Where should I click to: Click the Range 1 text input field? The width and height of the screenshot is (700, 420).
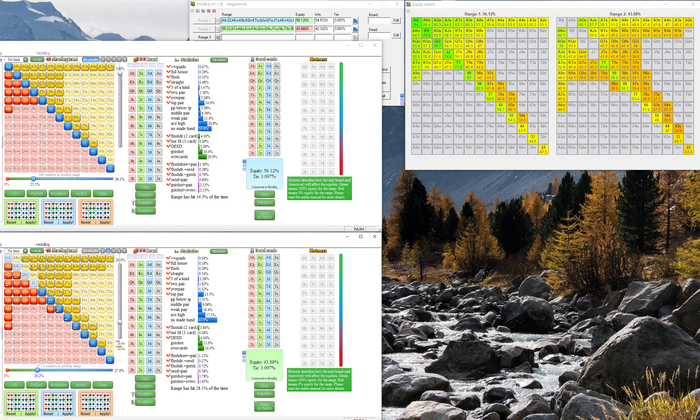pos(258,21)
